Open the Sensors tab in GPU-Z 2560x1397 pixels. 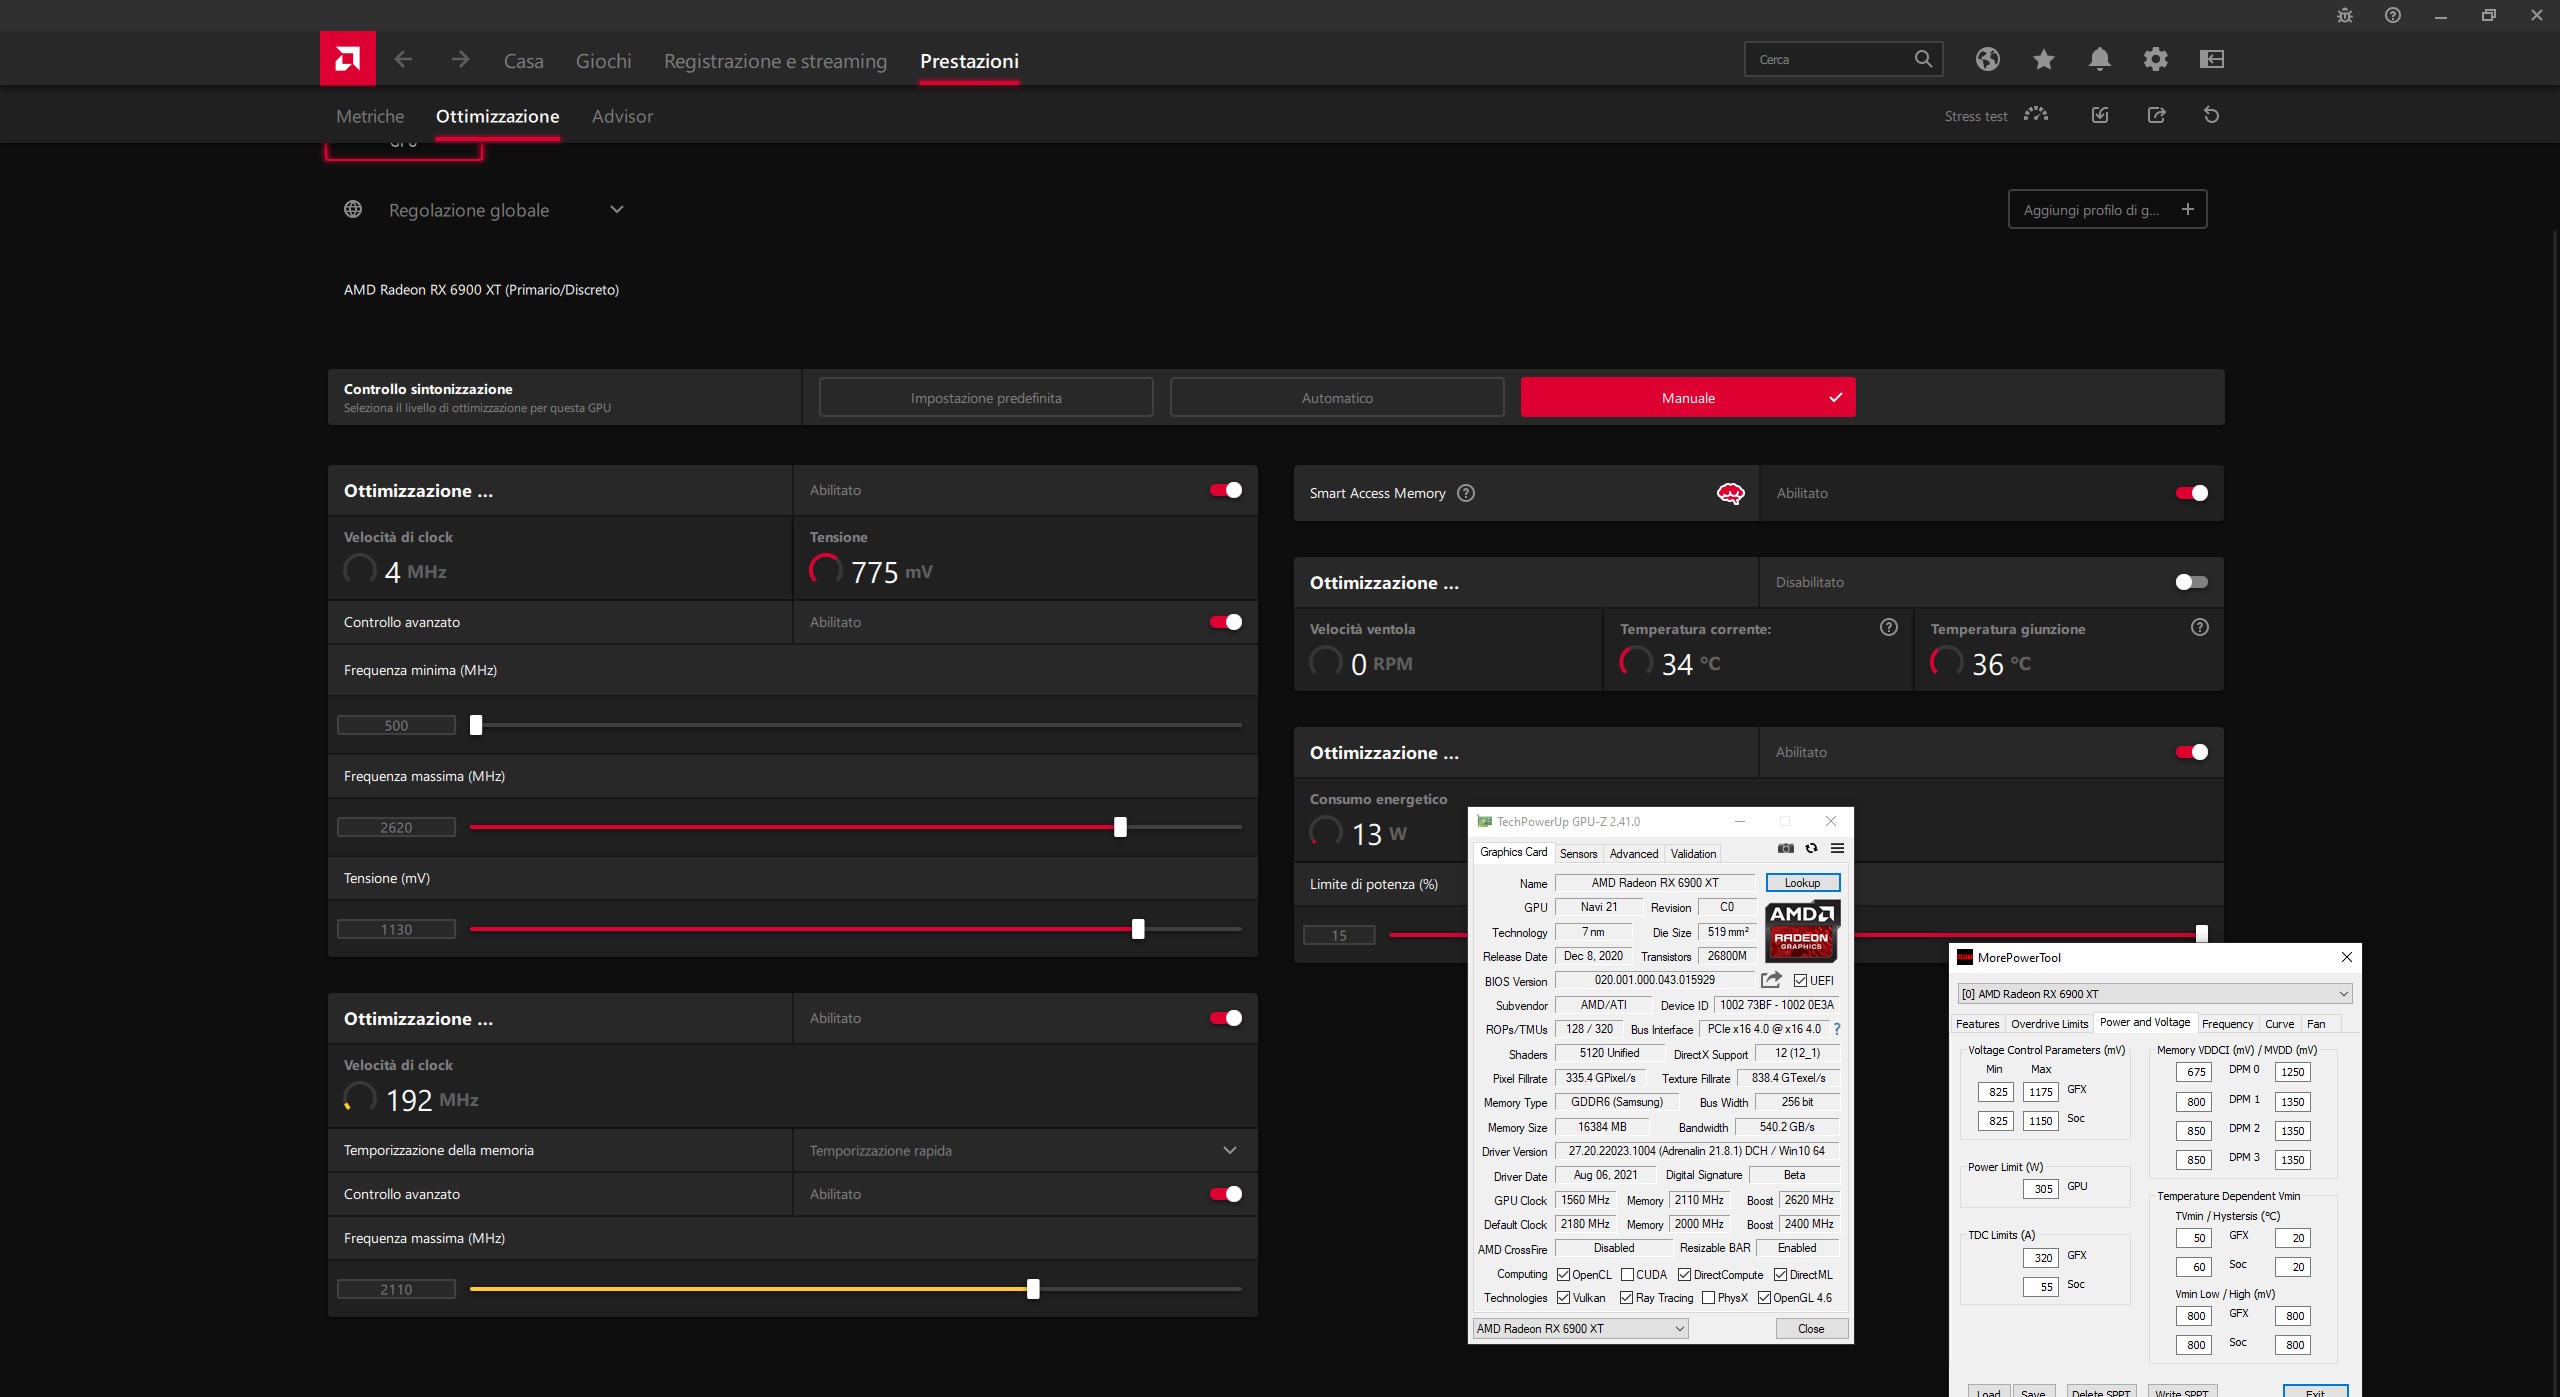[1578, 853]
